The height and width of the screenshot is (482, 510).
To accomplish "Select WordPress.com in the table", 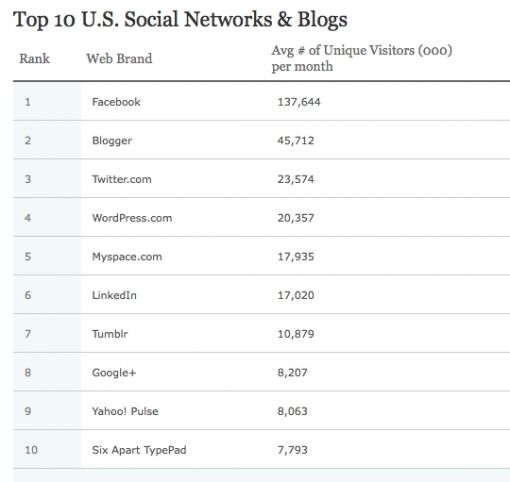I will coord(132,218).
